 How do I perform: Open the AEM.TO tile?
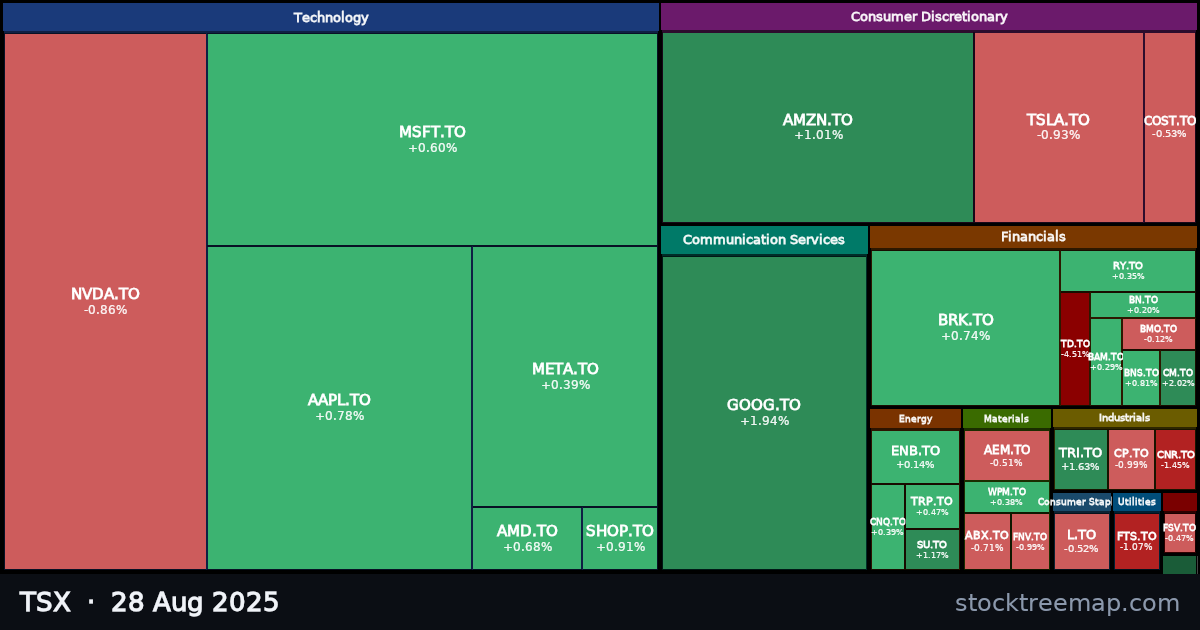pos(1007,456)
